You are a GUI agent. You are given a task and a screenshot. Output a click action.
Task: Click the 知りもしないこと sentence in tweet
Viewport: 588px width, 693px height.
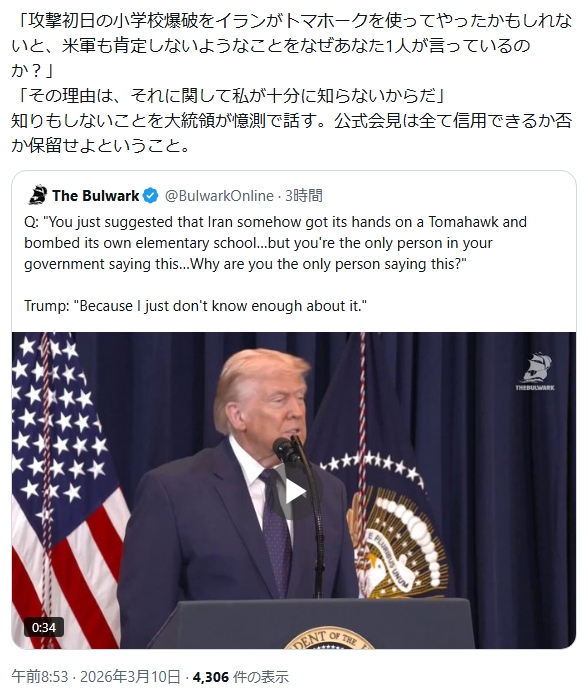pos(292,133)
